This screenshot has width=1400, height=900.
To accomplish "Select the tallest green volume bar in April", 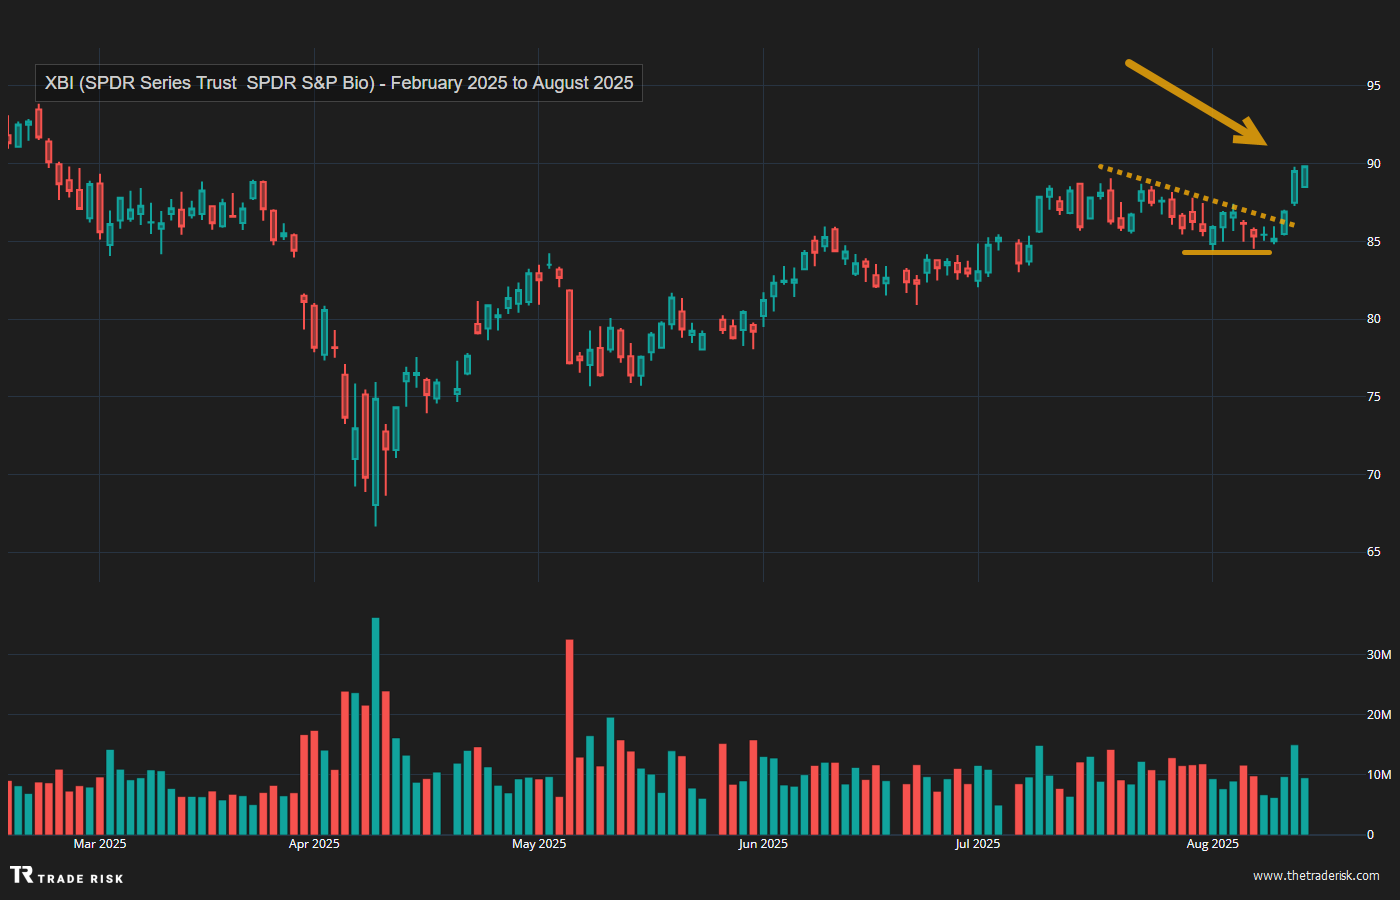I will [x=375, y=726].
